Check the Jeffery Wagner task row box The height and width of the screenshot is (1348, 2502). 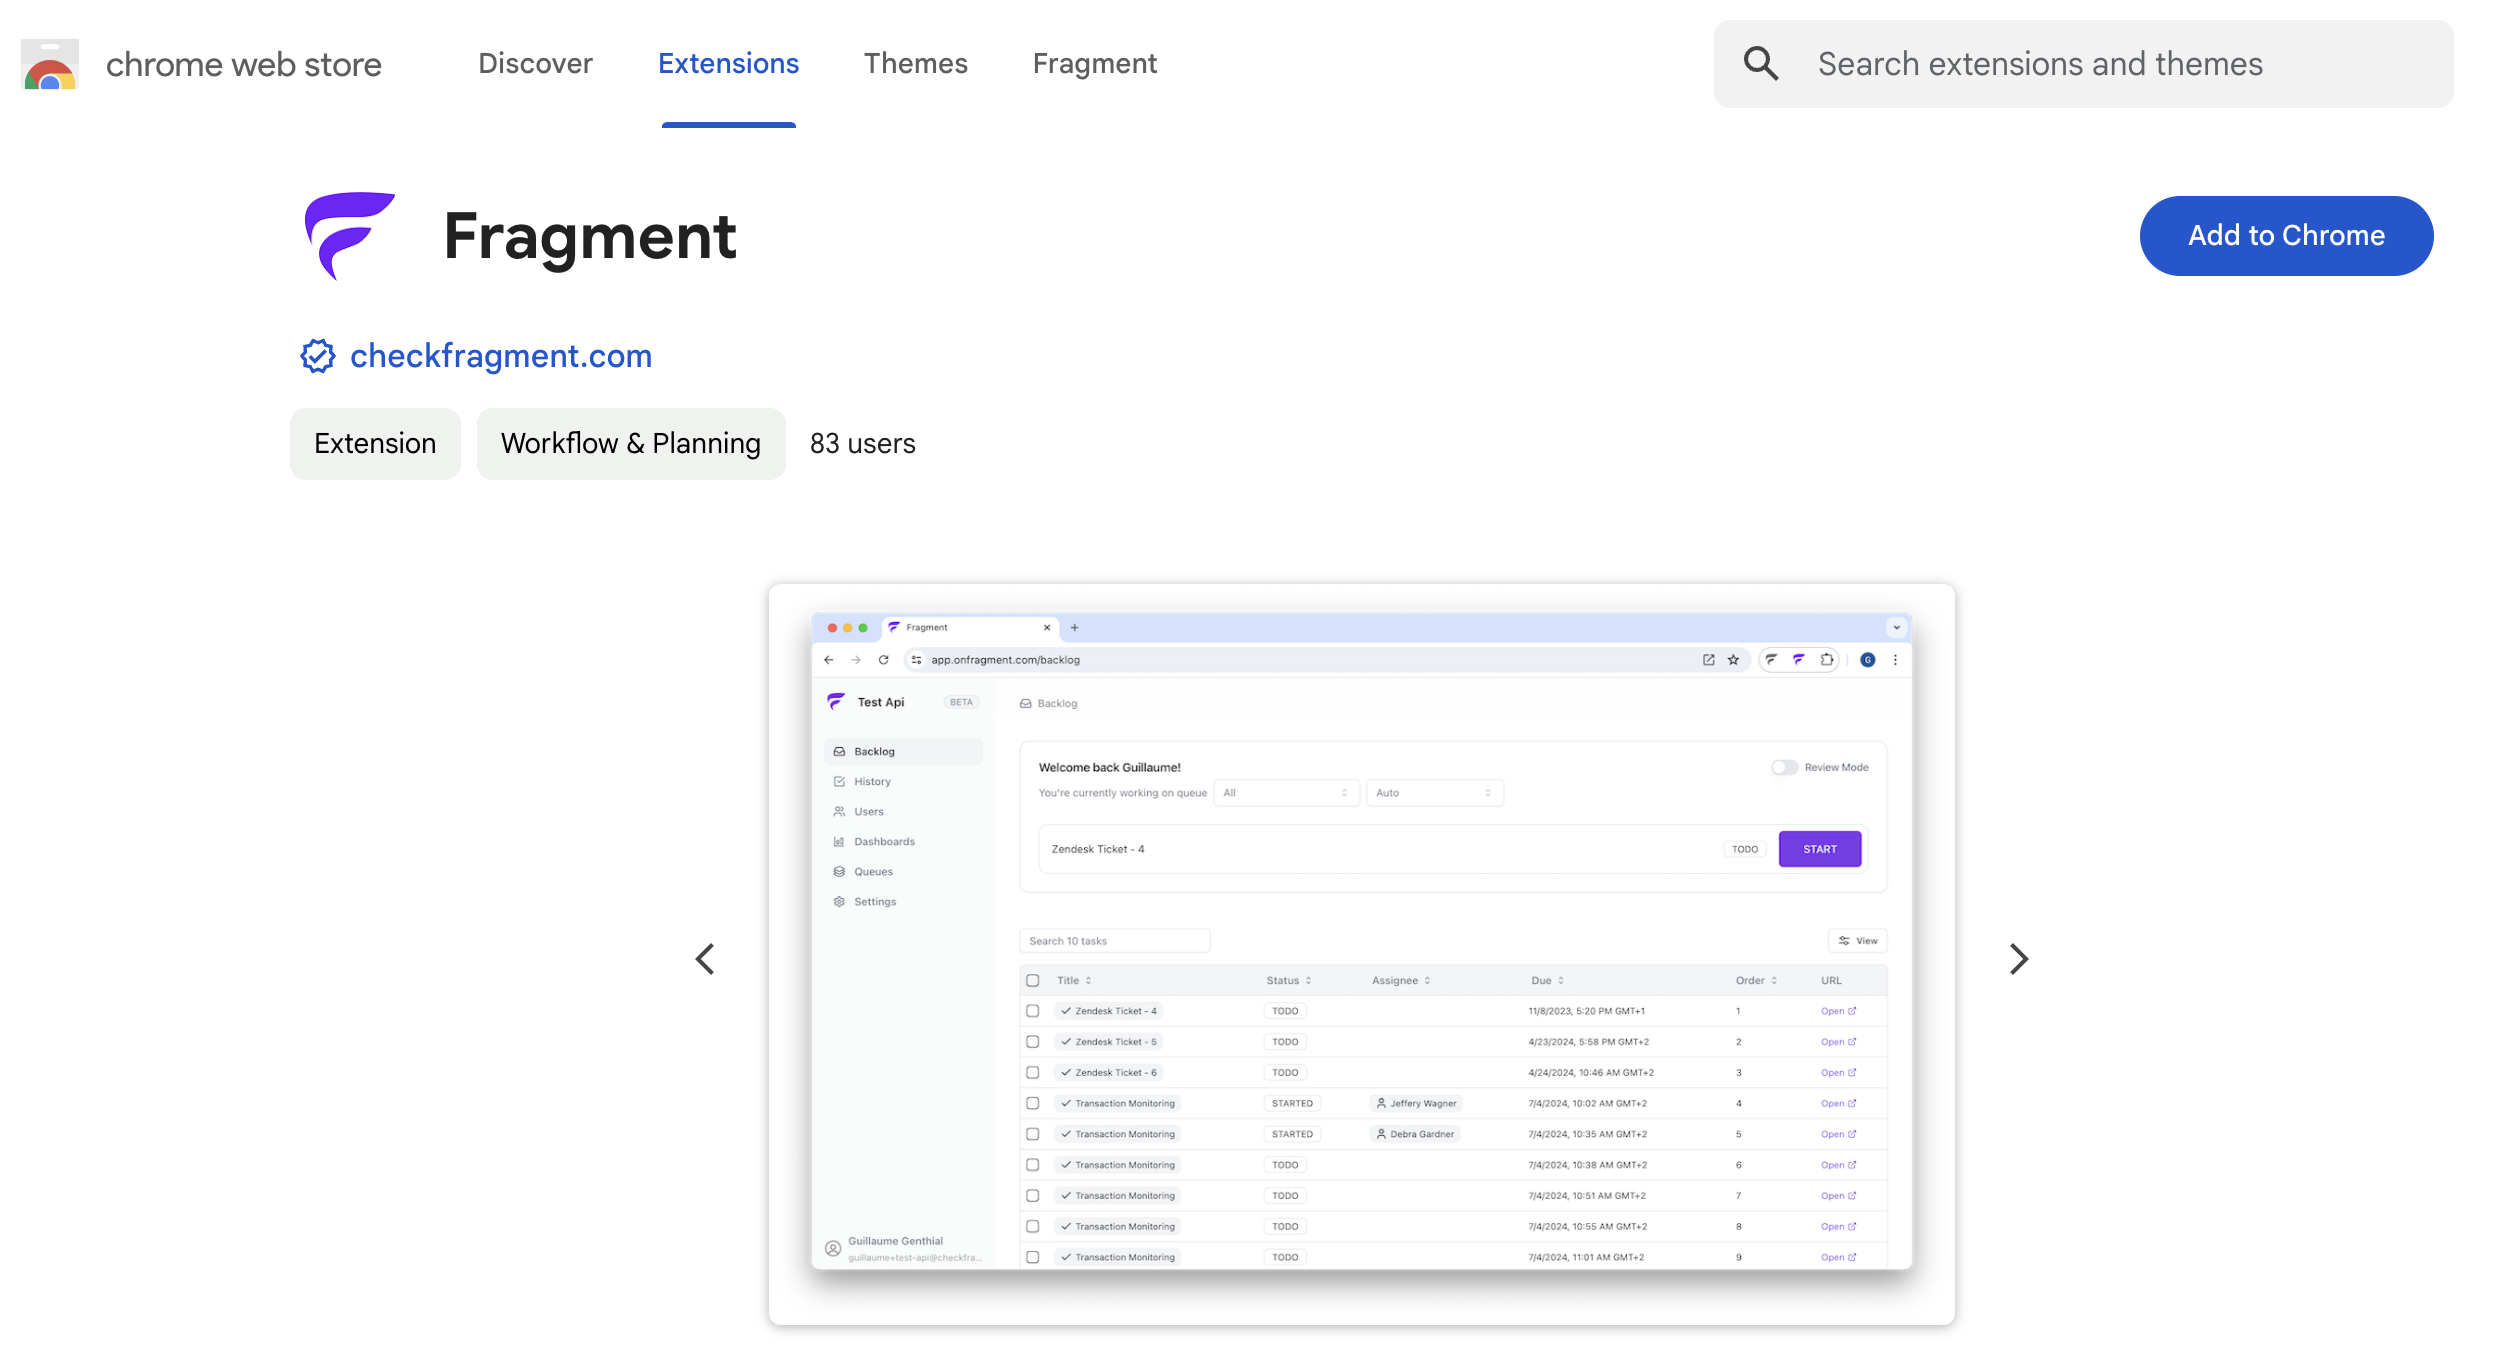pos(1033,1104)
